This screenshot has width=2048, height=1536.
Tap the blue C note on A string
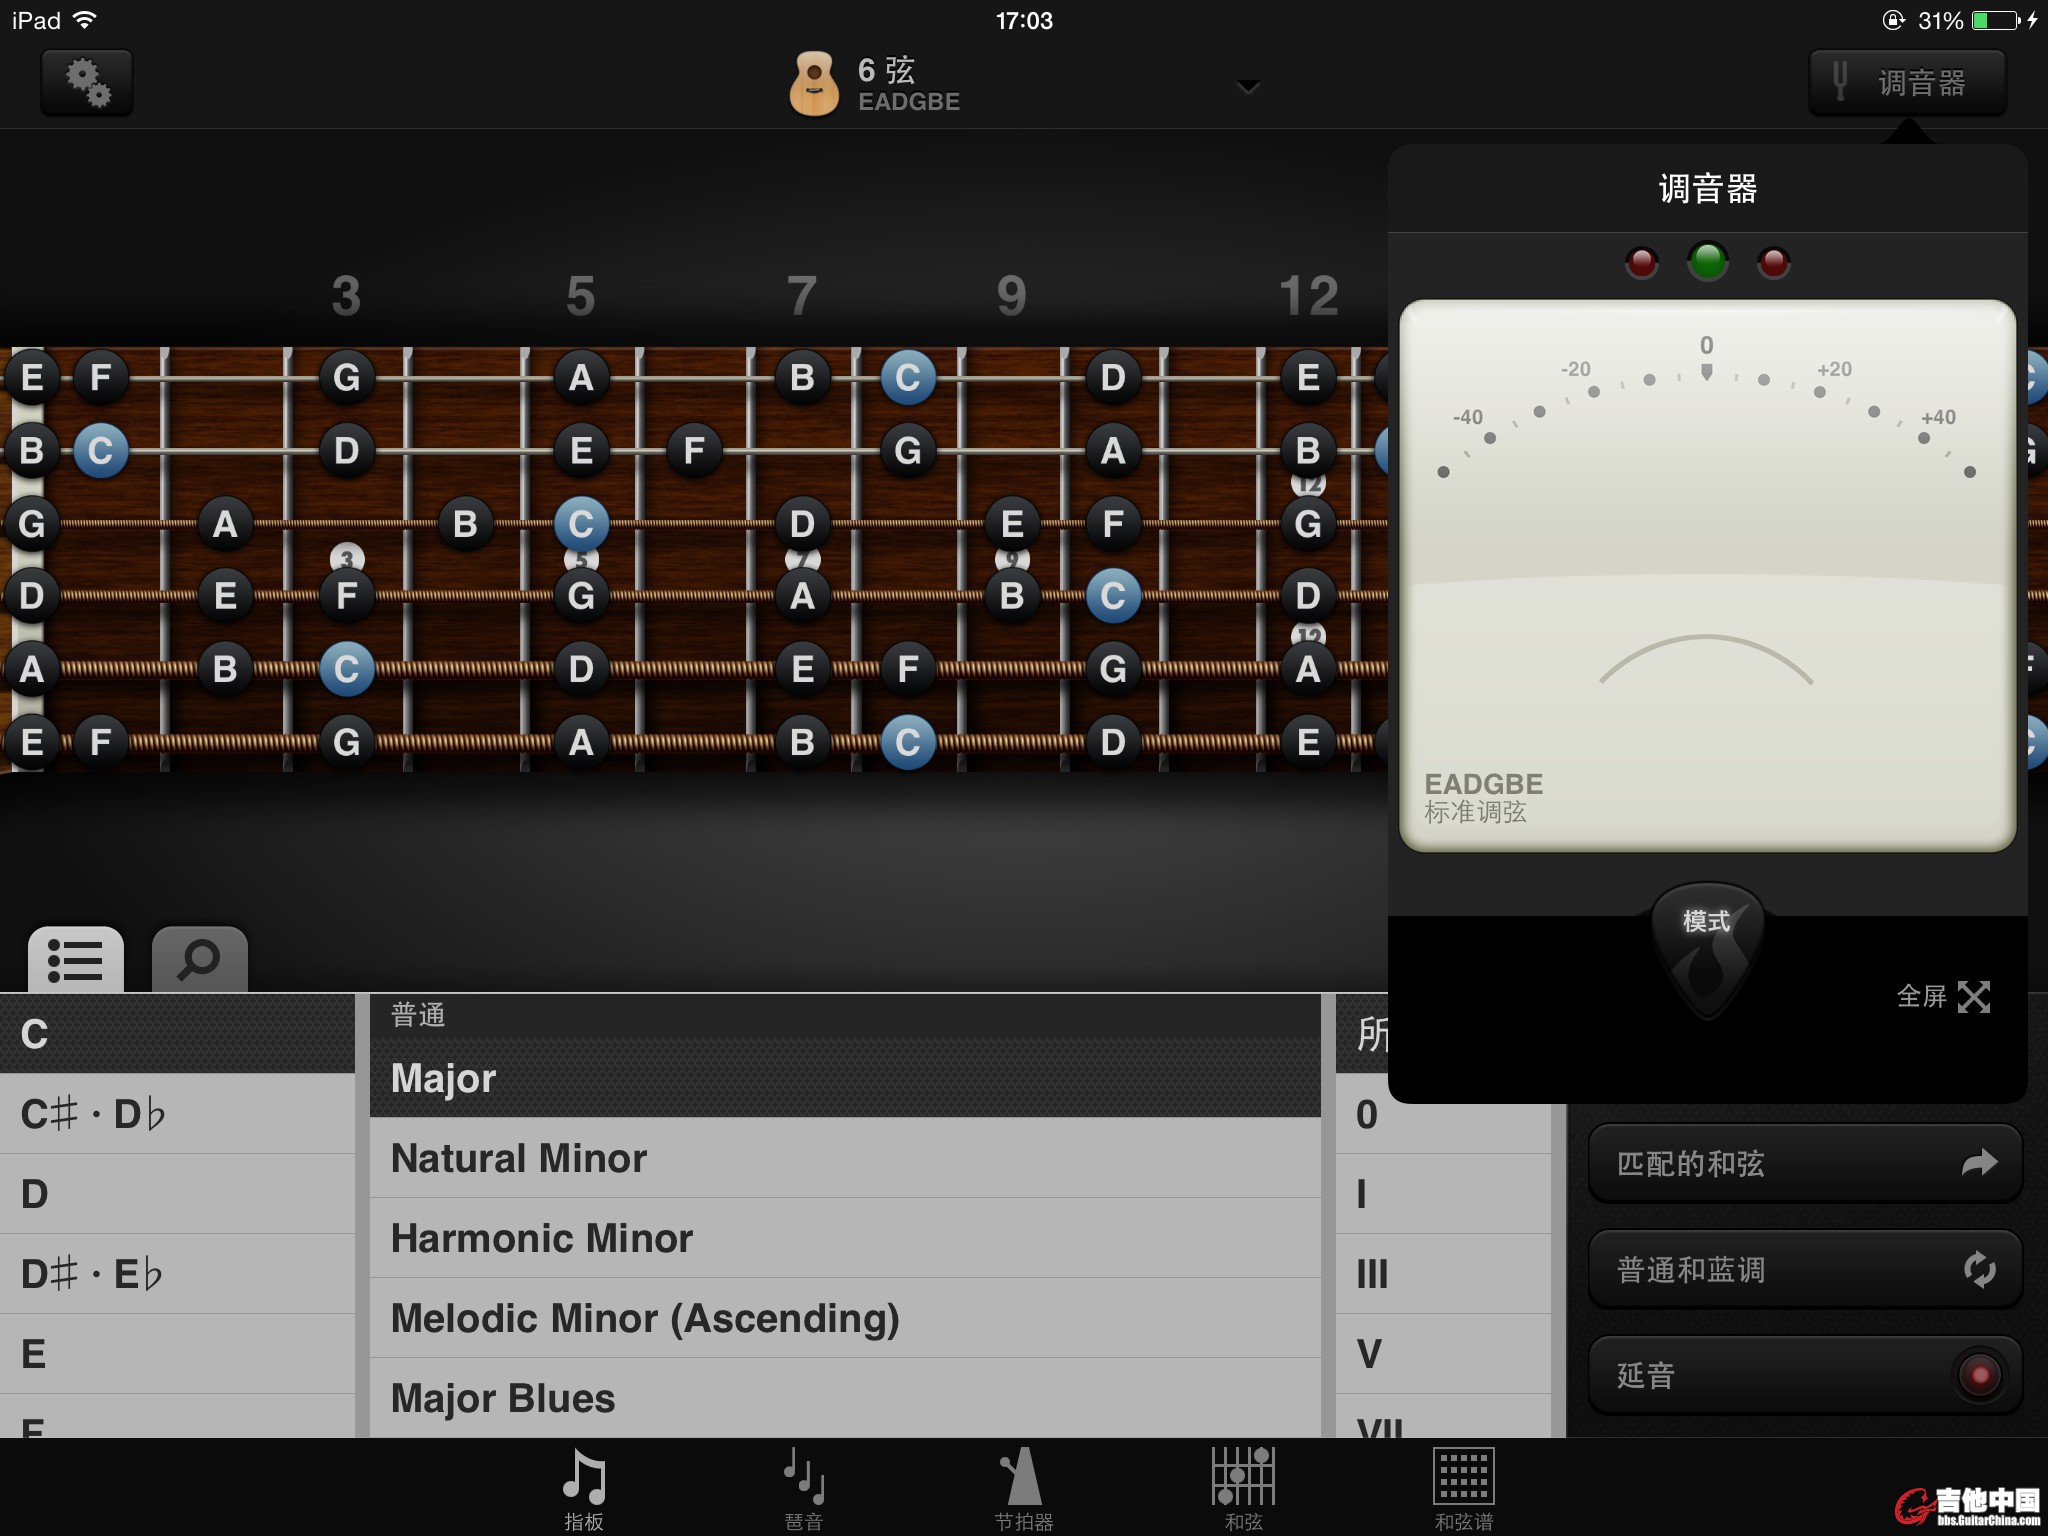click(347, 669)
